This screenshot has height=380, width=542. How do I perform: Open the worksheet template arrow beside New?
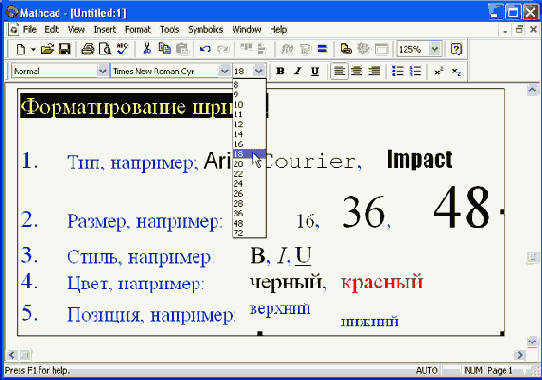tap(33, 49)
